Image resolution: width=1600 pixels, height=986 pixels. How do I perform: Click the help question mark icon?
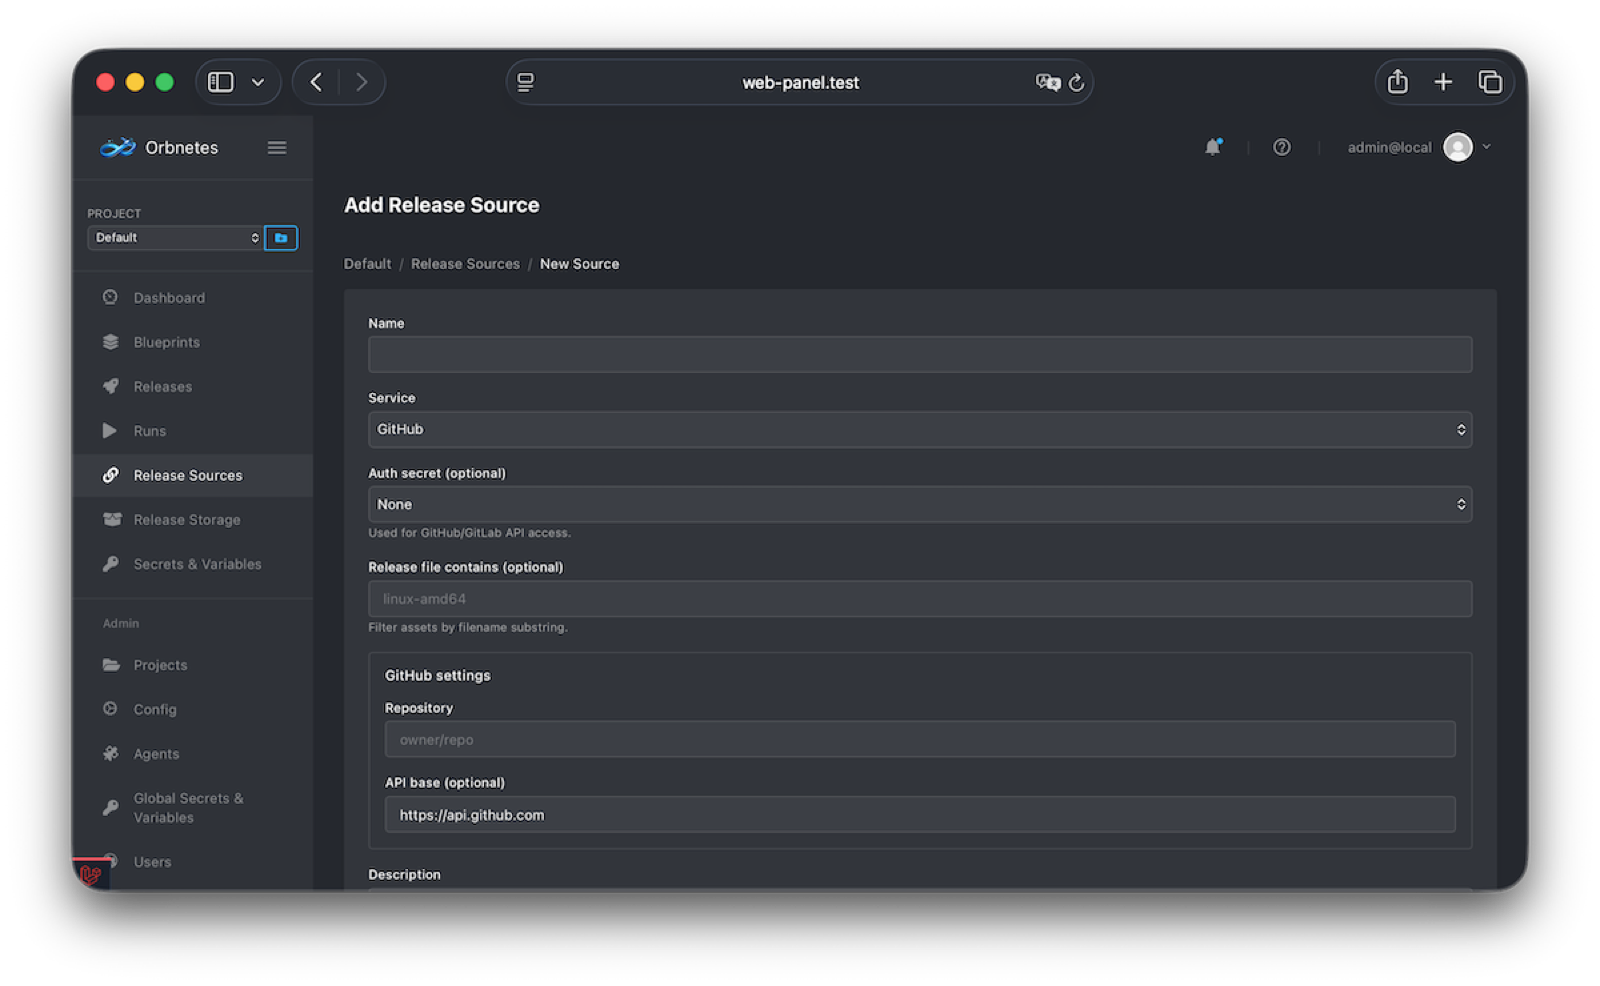1282,147
